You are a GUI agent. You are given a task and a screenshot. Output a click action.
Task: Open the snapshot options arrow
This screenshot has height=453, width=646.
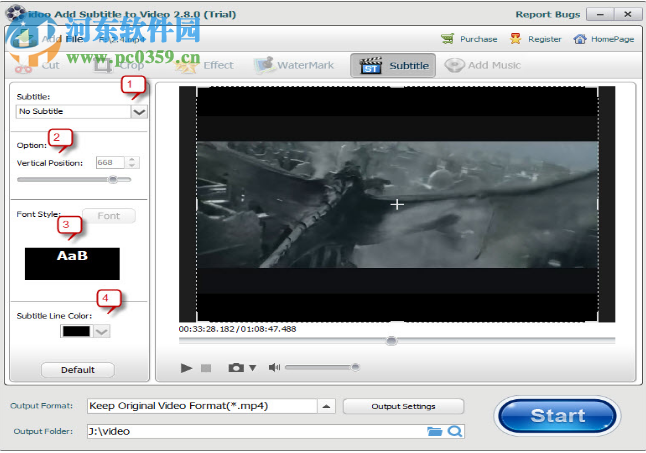(253, 368)
